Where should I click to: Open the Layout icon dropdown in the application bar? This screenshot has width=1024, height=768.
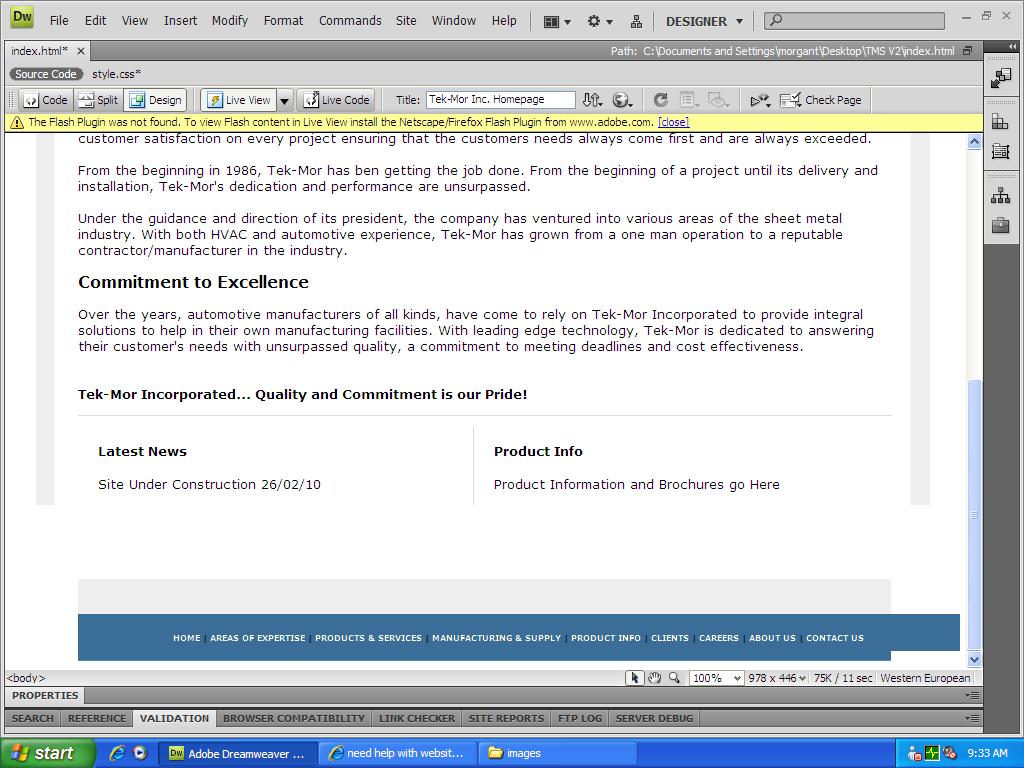(x=557, y=22)
